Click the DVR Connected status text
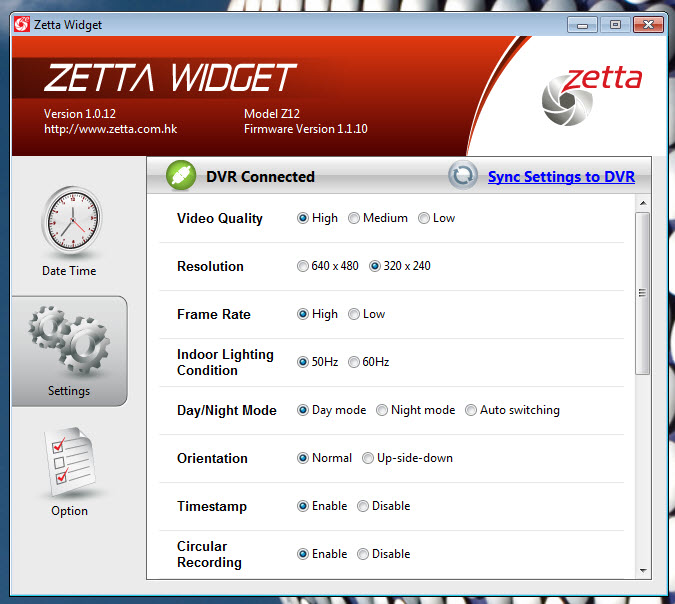Screen dimensions: 675x604 point(260,177)
